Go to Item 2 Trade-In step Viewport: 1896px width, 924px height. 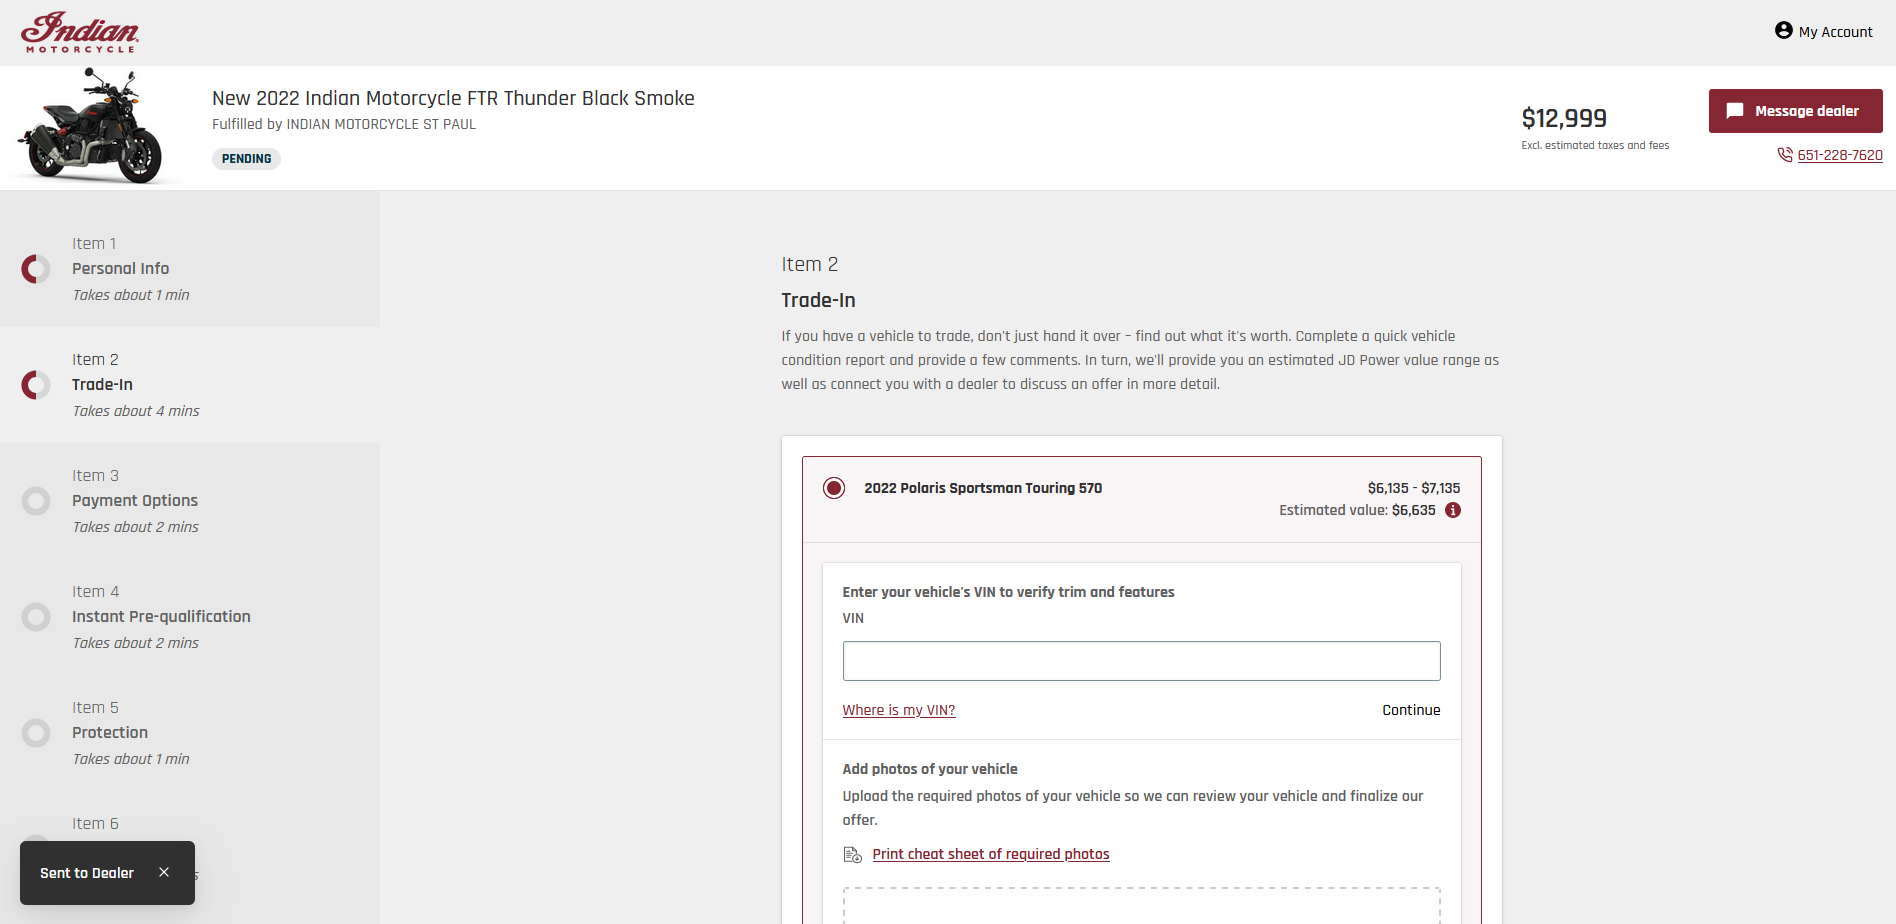coord(102,385)
